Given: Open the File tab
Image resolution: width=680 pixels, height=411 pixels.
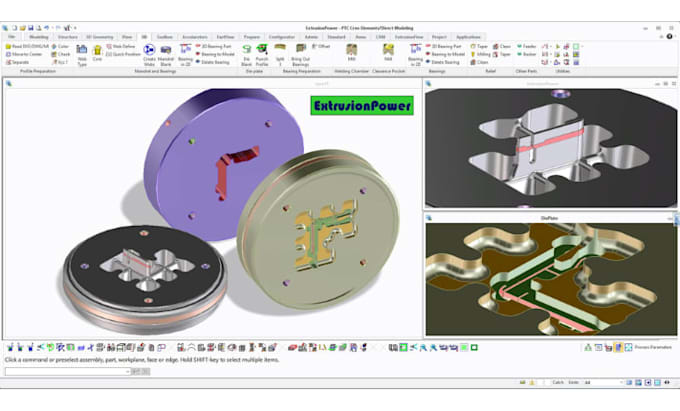Looking at the screenshot, I should pyautogui.click(x=12, y=37).
